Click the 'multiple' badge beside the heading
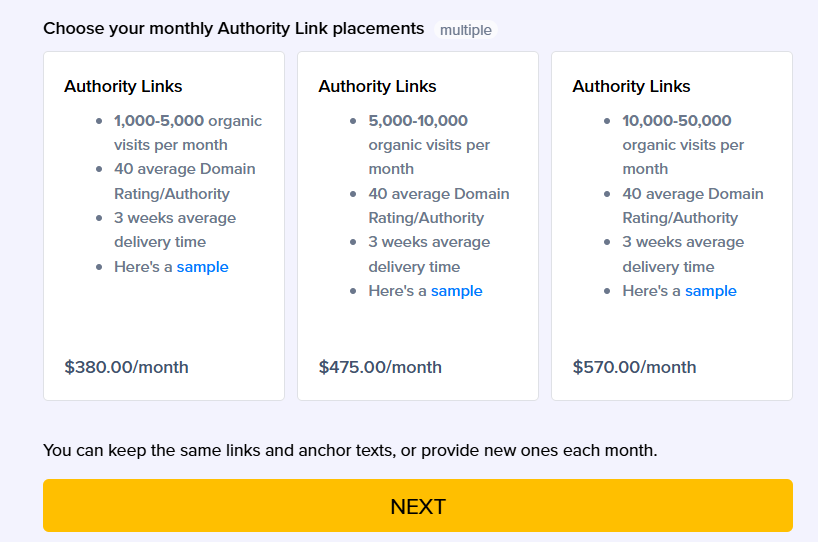 (466, 30)
